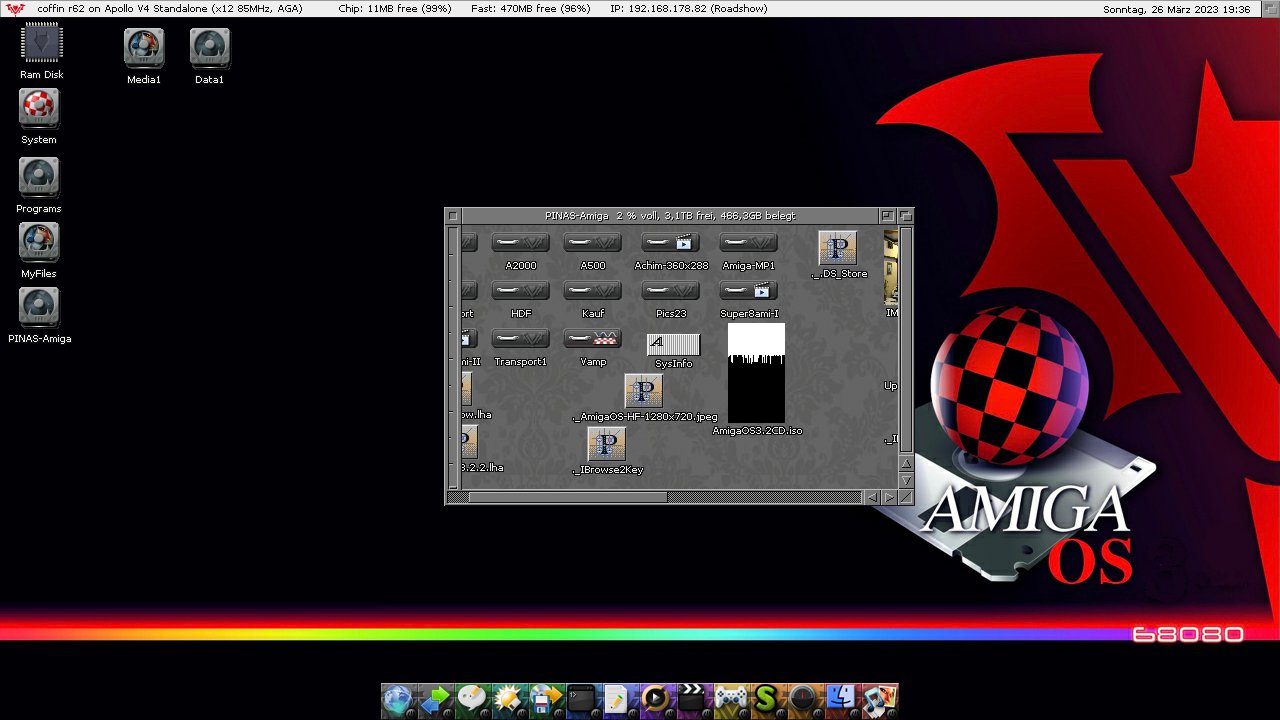
Task: Open the music and photos dock icon
Action: (879, 700)
